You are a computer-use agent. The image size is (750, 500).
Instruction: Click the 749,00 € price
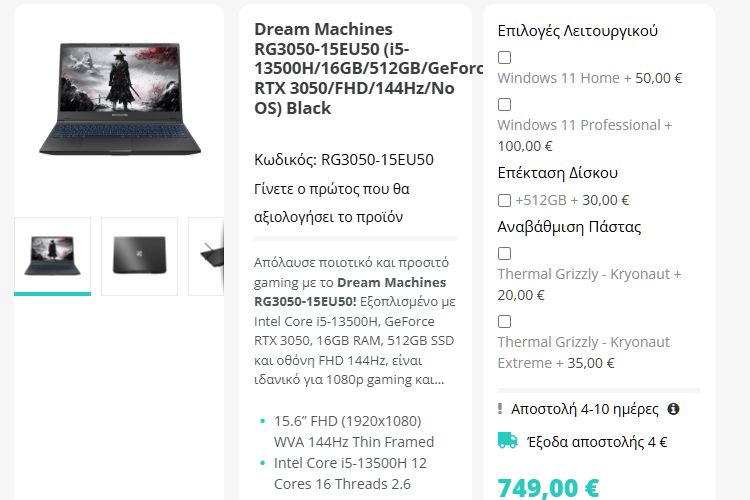(x=548, y=488)
